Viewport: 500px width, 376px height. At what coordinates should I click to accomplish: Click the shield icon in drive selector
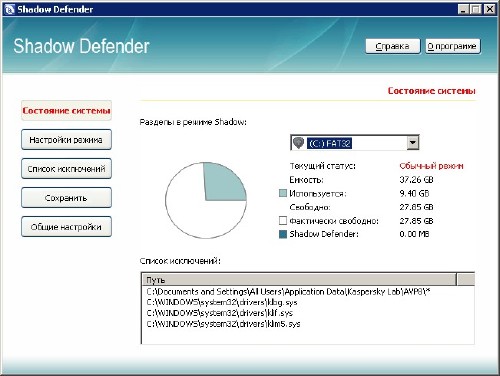pyautogui.click(x=299, y=143)
